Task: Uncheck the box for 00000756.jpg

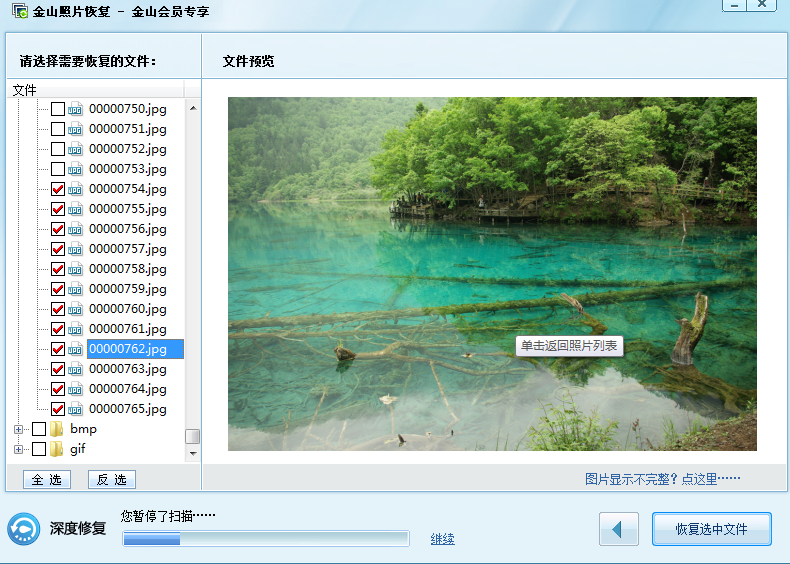Action: coord(58,229)
